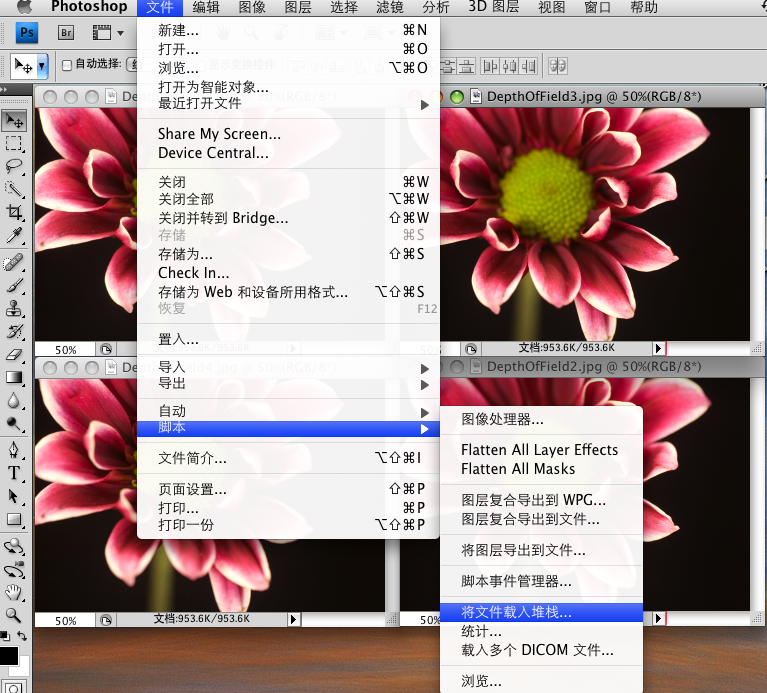Select the Eyedropper tool
The image size is (767, 693).
click(x=14, y=235)
